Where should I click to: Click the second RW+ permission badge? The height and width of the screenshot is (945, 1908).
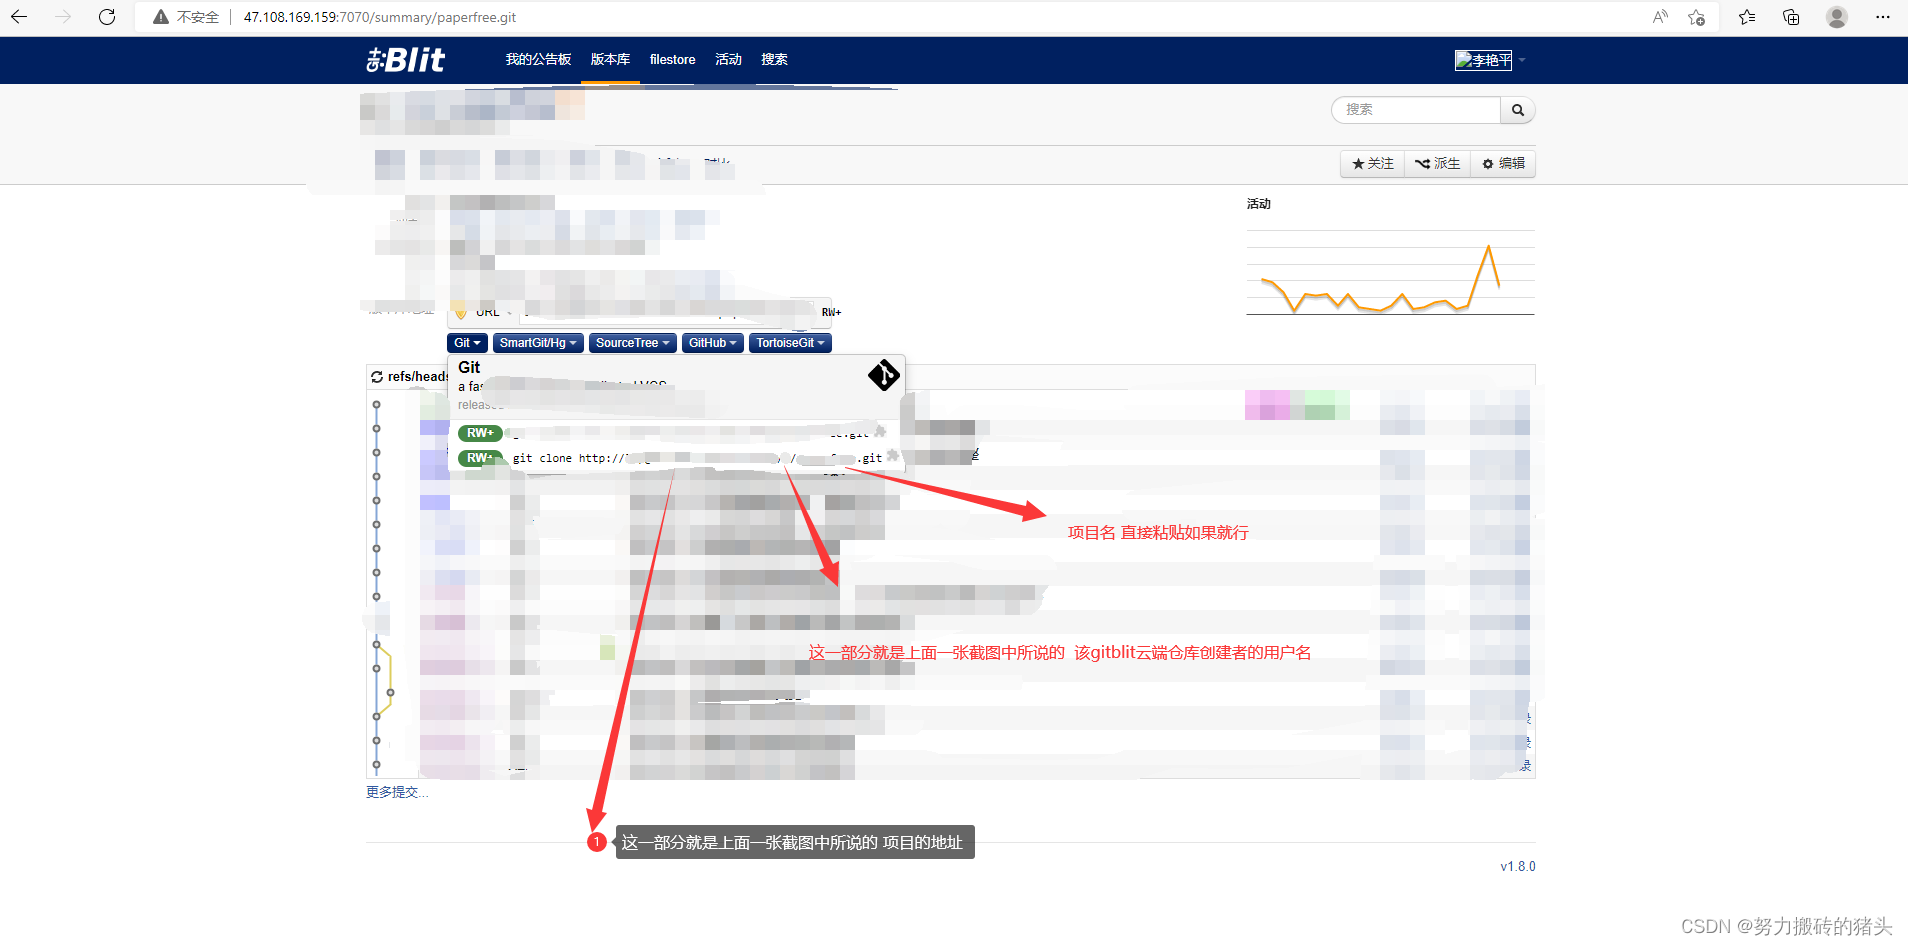(480, 458)
